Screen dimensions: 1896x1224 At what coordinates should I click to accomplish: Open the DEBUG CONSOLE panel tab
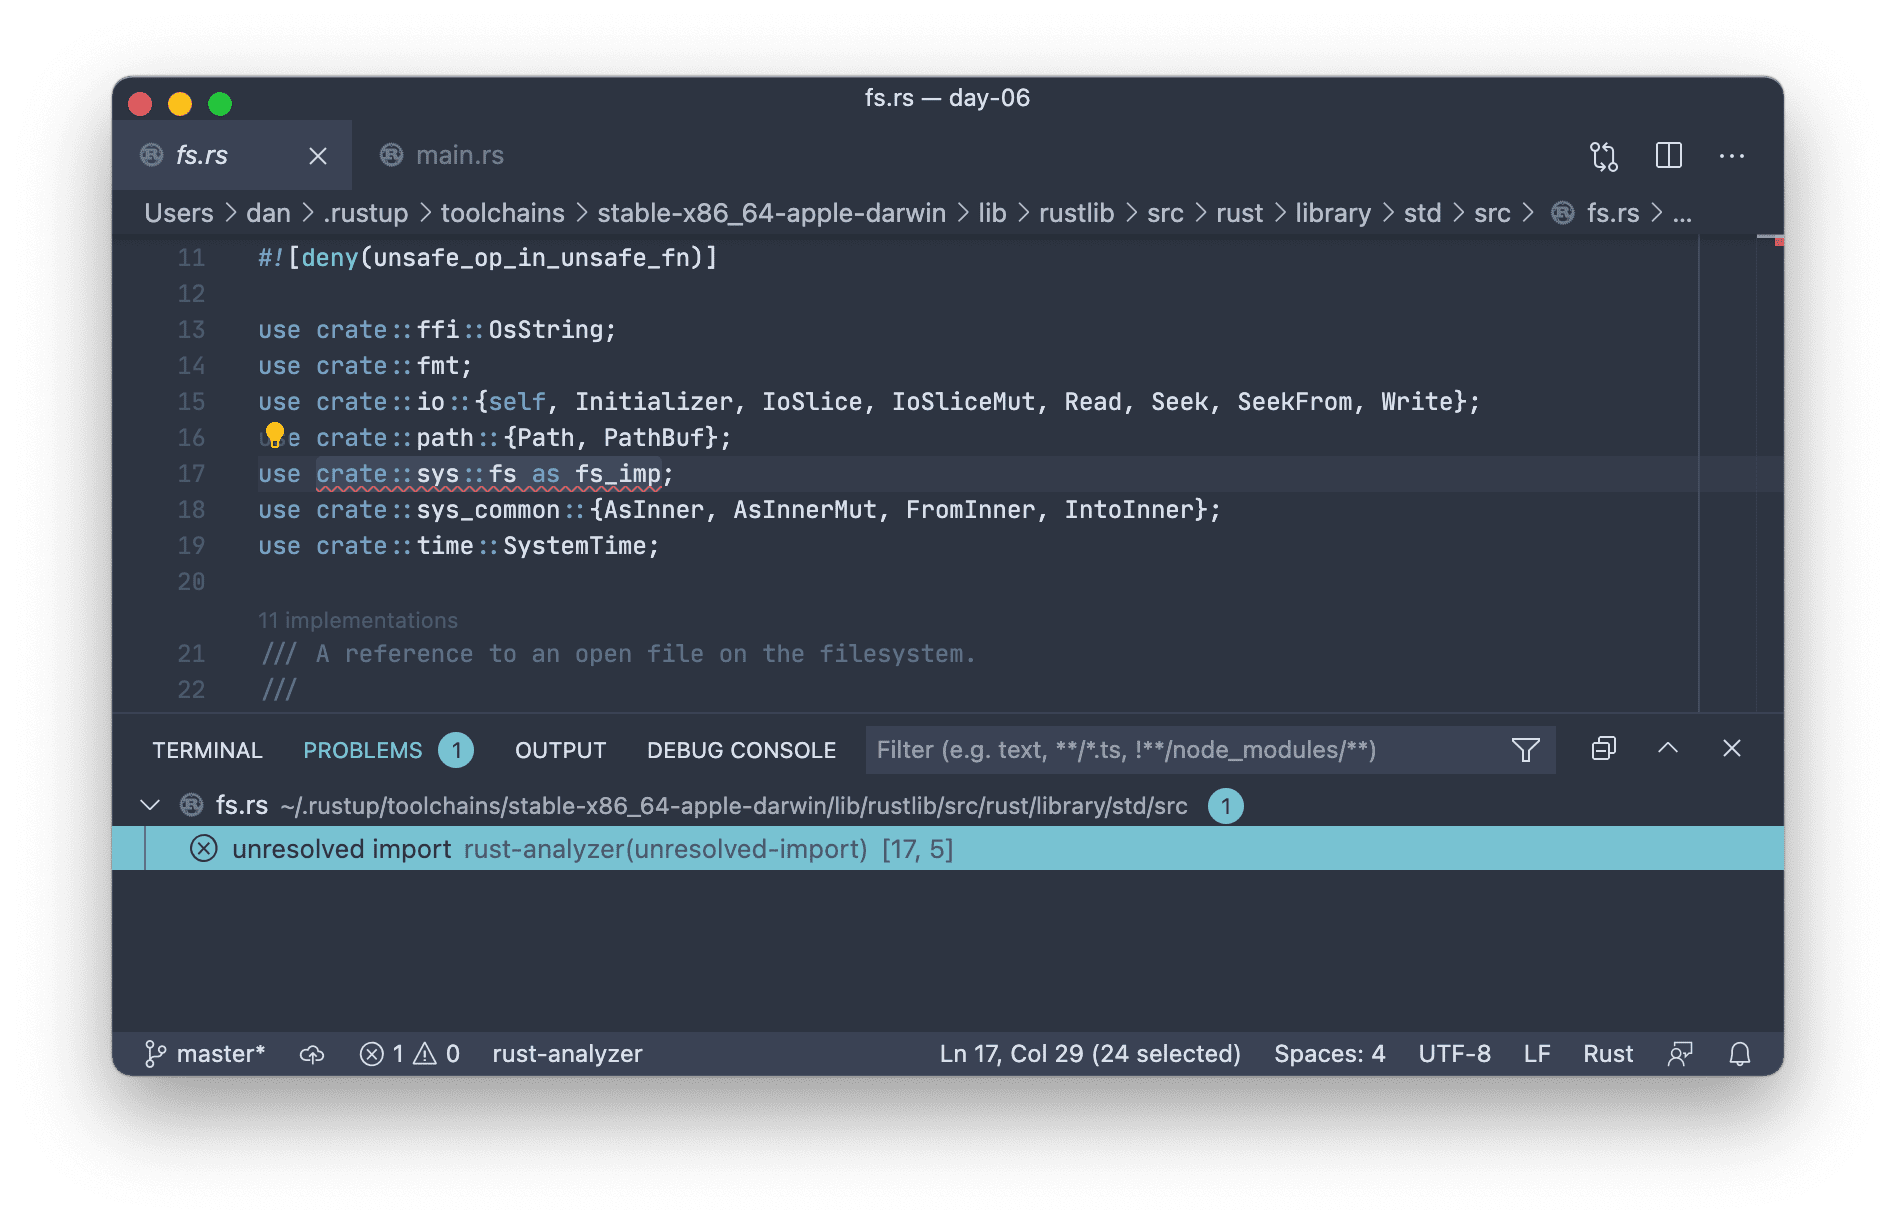(741, 750)
